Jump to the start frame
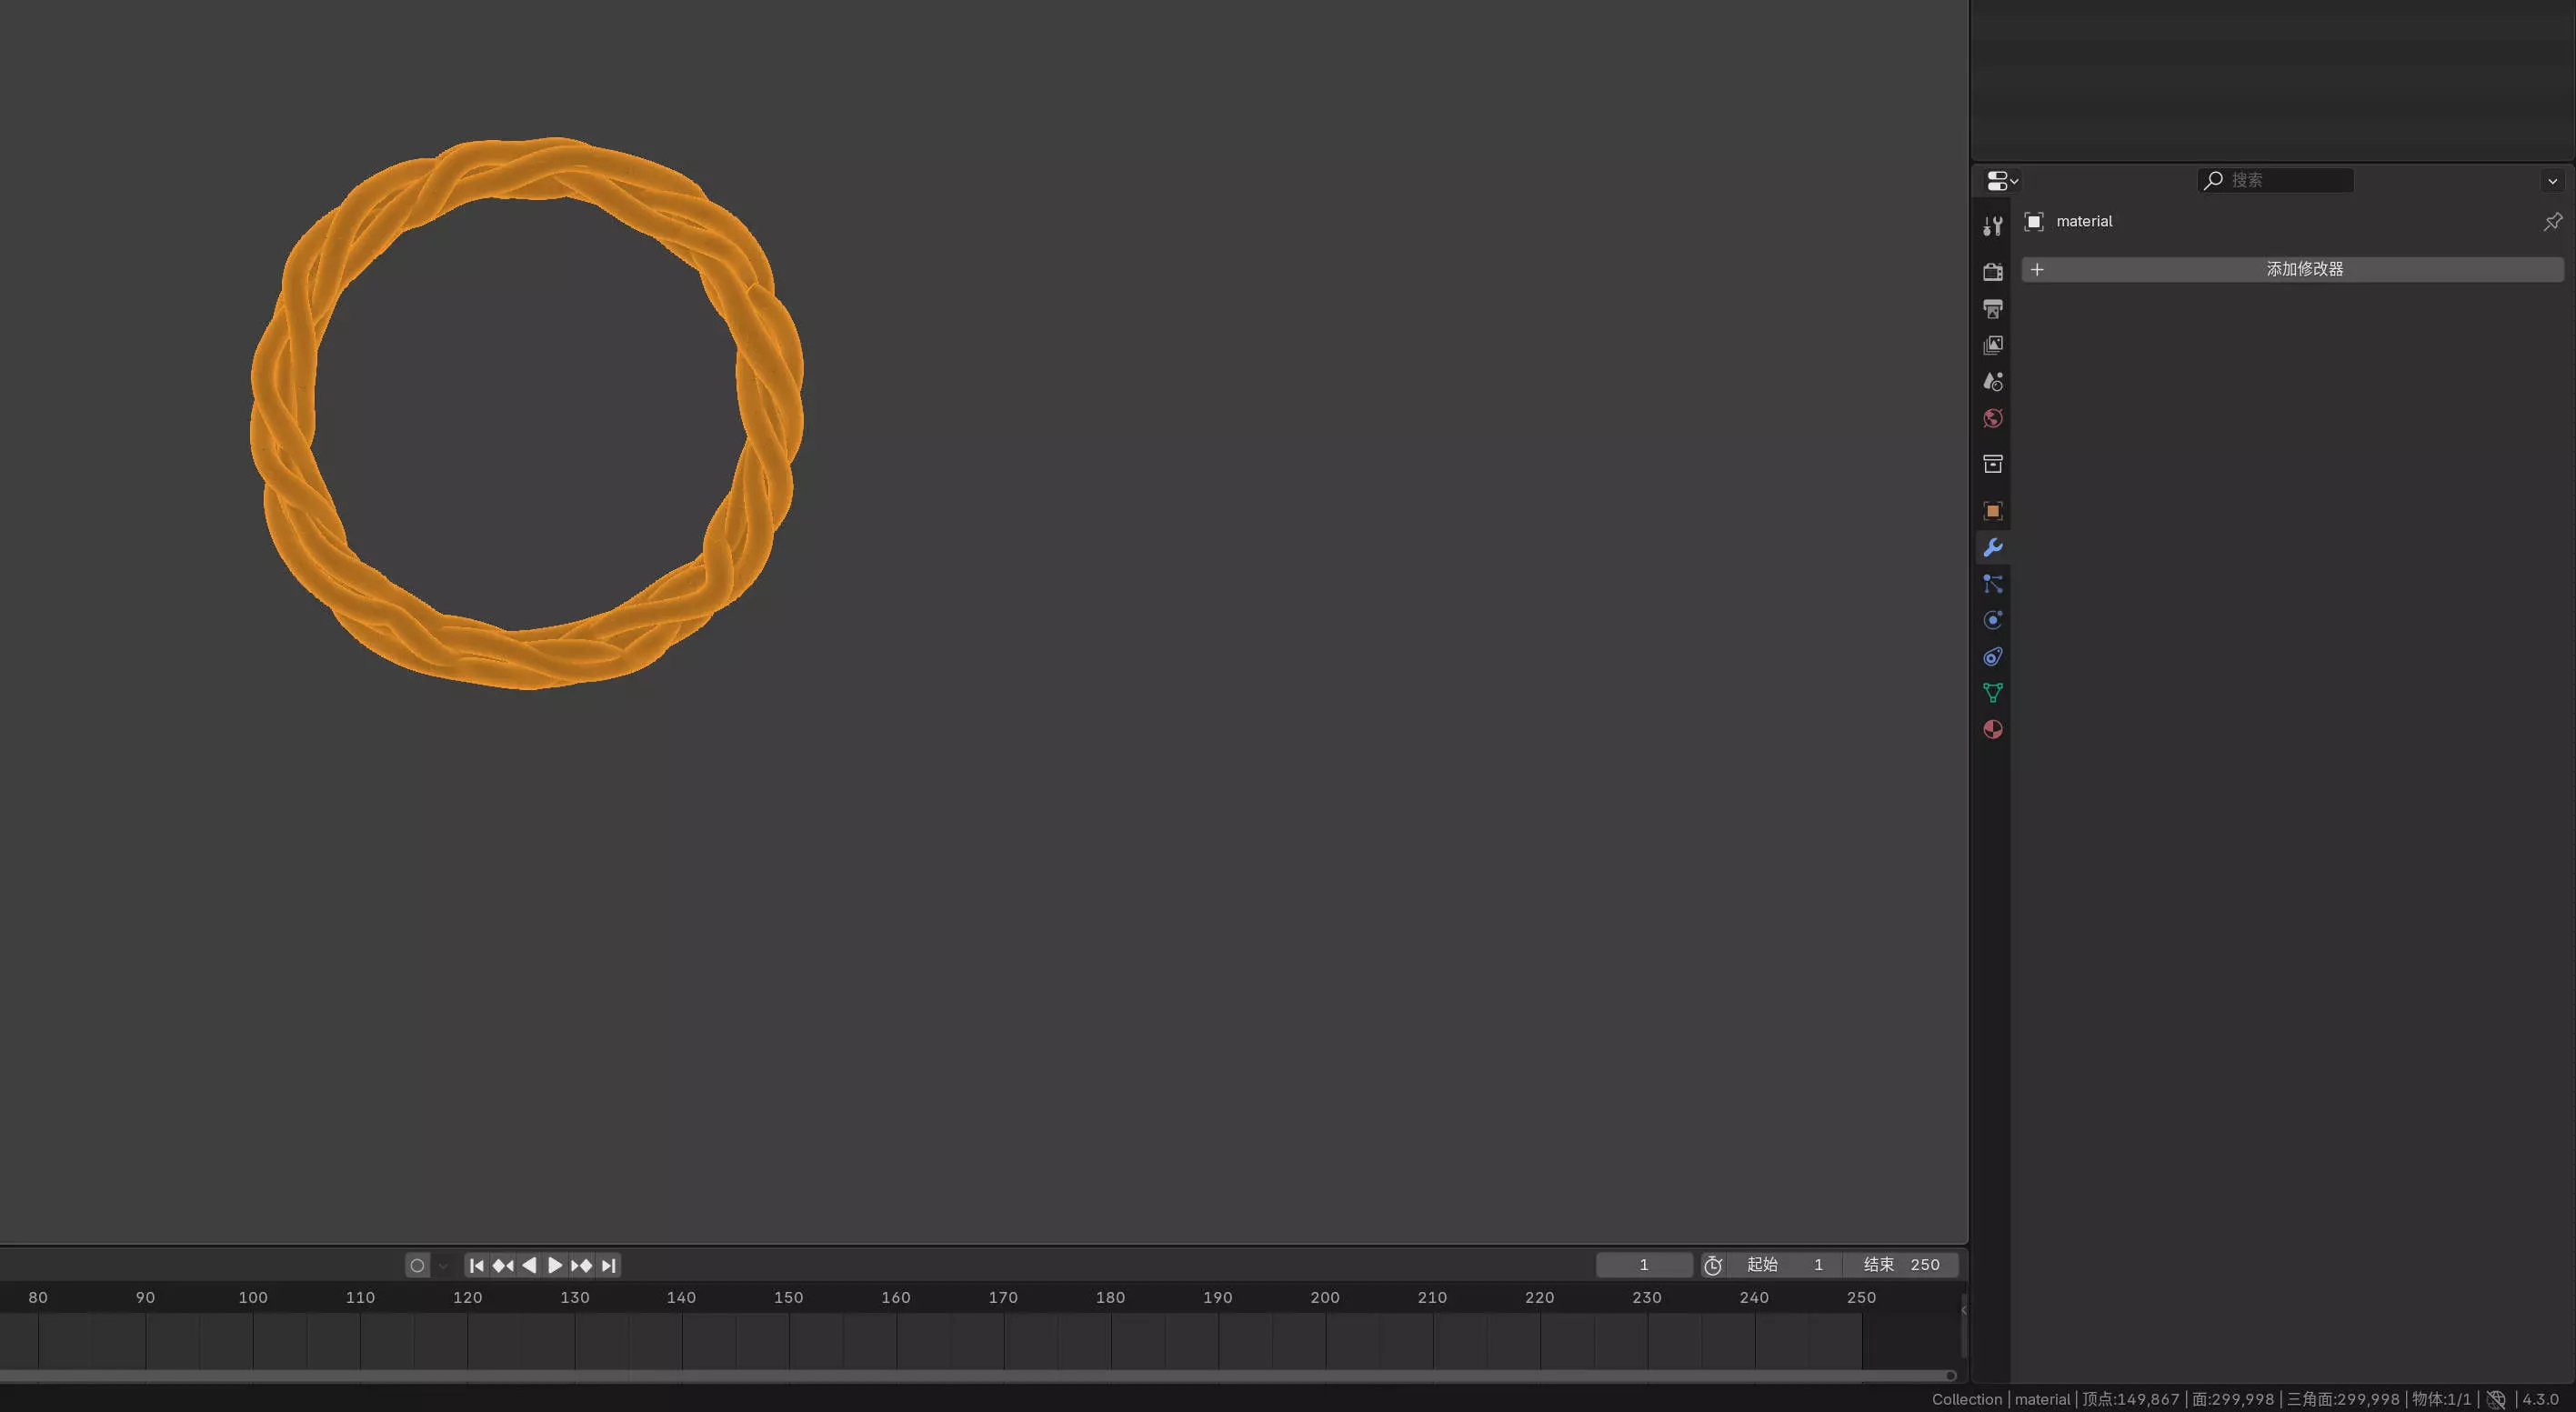2576x1412 pixels. coord(477,1265)
